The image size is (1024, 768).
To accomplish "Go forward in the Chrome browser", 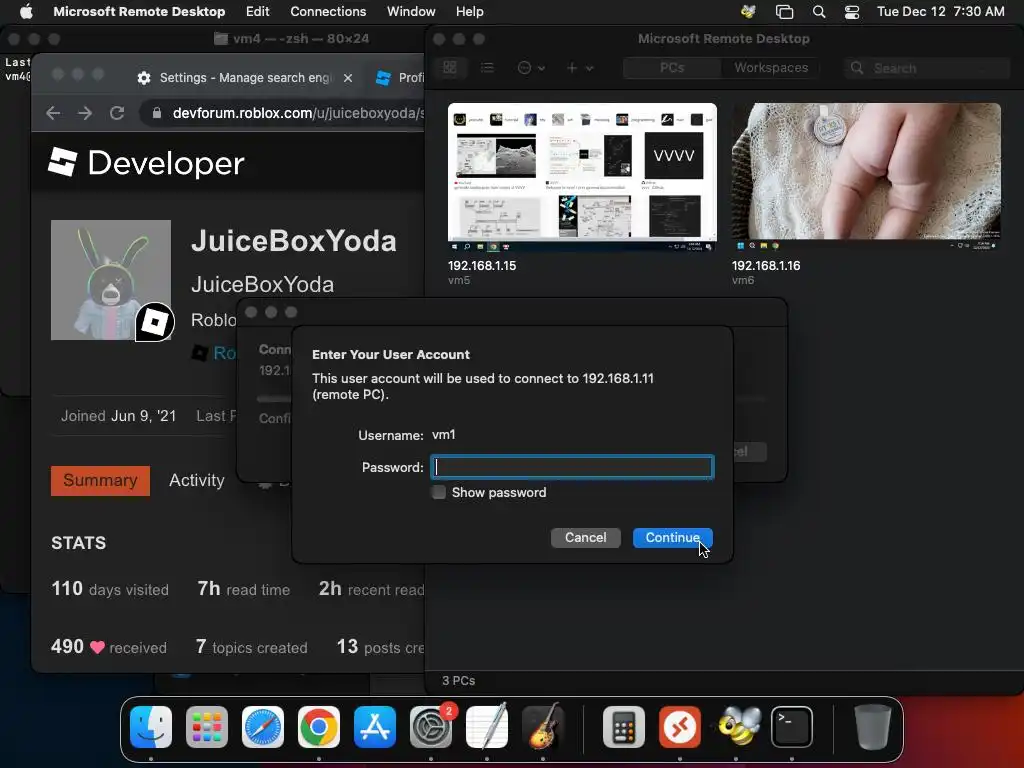I will (x=85, y=113).
